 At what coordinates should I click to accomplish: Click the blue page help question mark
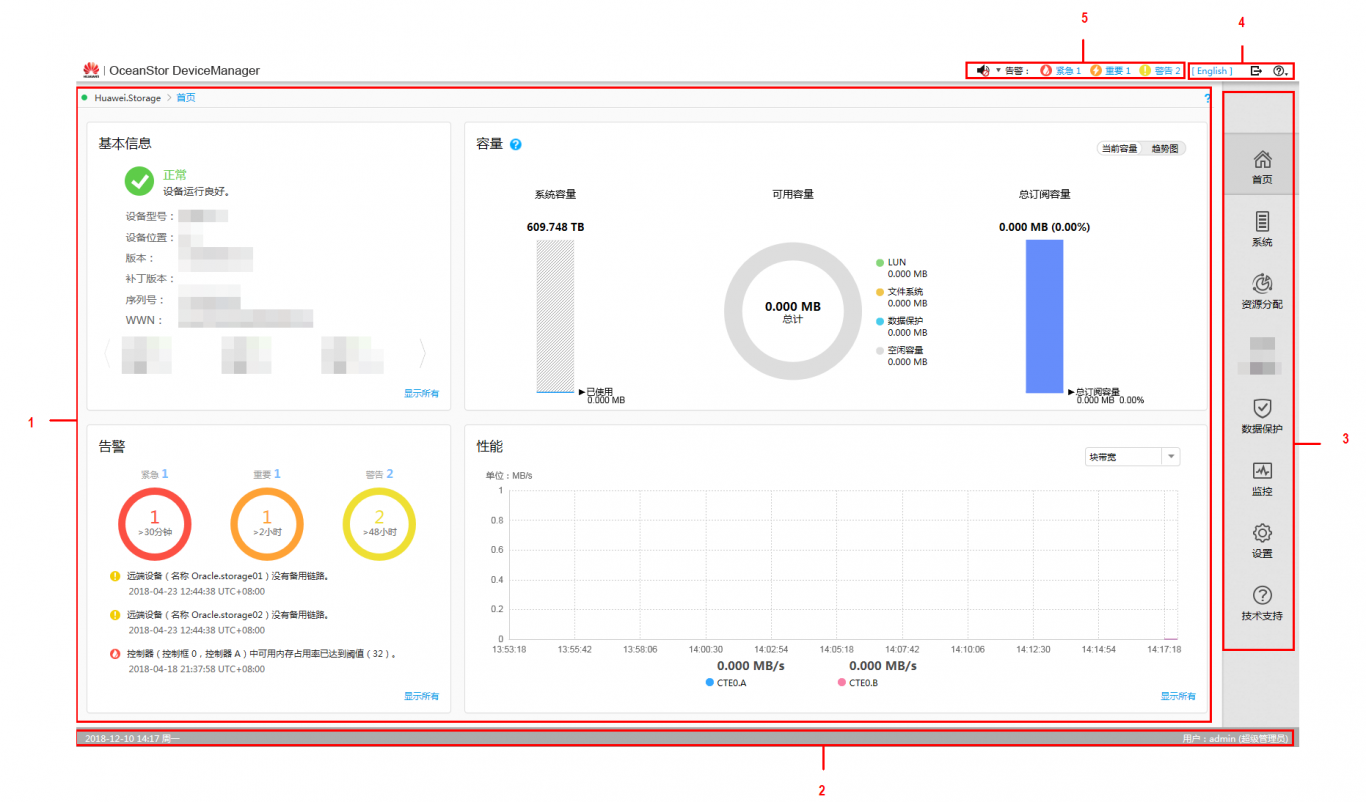pos(1207,99)
